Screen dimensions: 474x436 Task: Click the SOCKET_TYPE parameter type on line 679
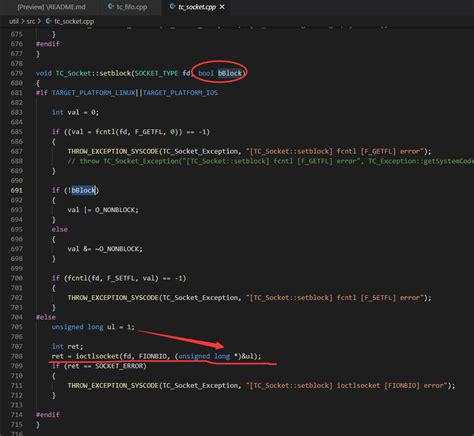click(x=156, y=73)
